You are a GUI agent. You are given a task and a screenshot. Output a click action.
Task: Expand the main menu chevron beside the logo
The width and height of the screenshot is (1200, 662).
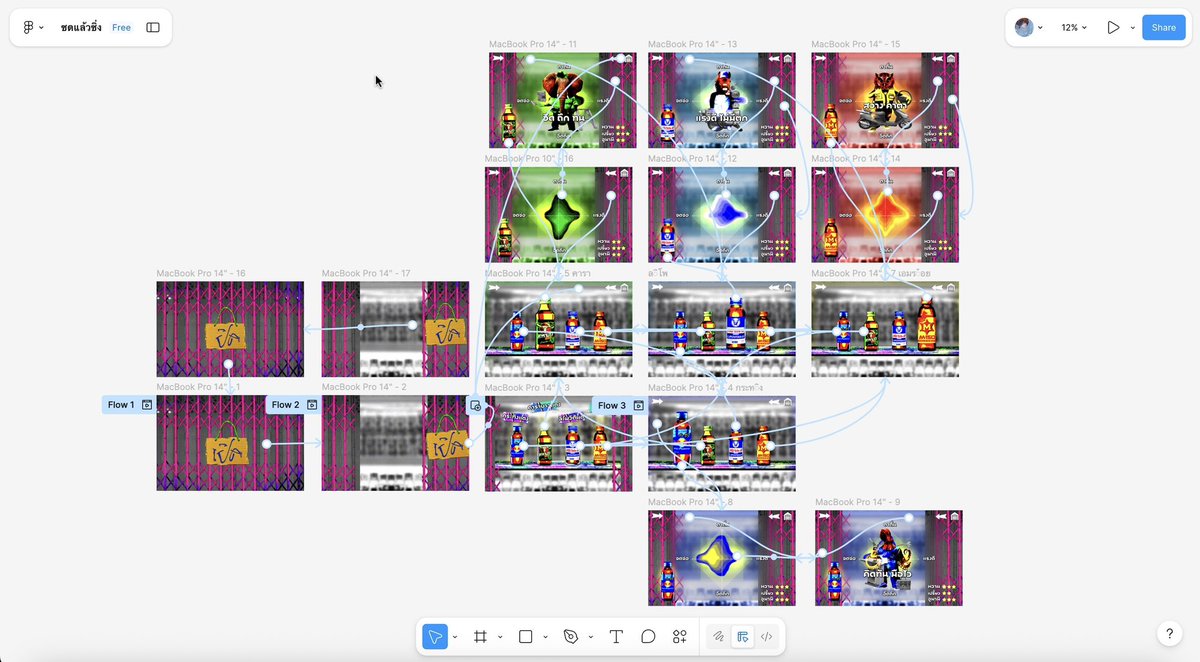pos(41,28)
